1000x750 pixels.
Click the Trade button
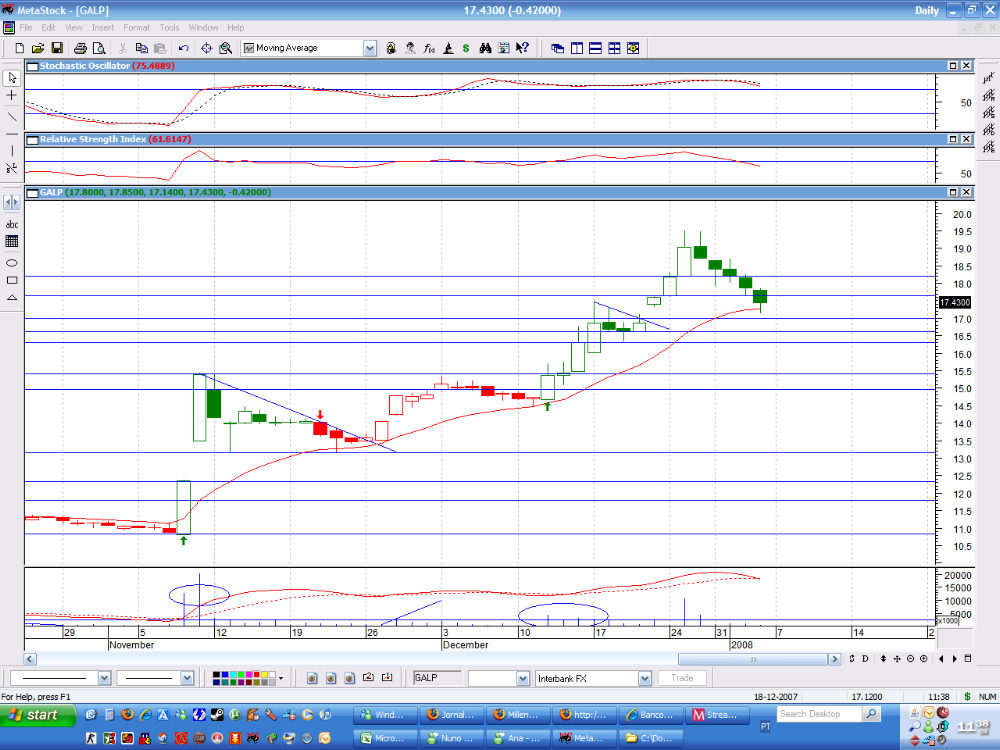[682, 678]
